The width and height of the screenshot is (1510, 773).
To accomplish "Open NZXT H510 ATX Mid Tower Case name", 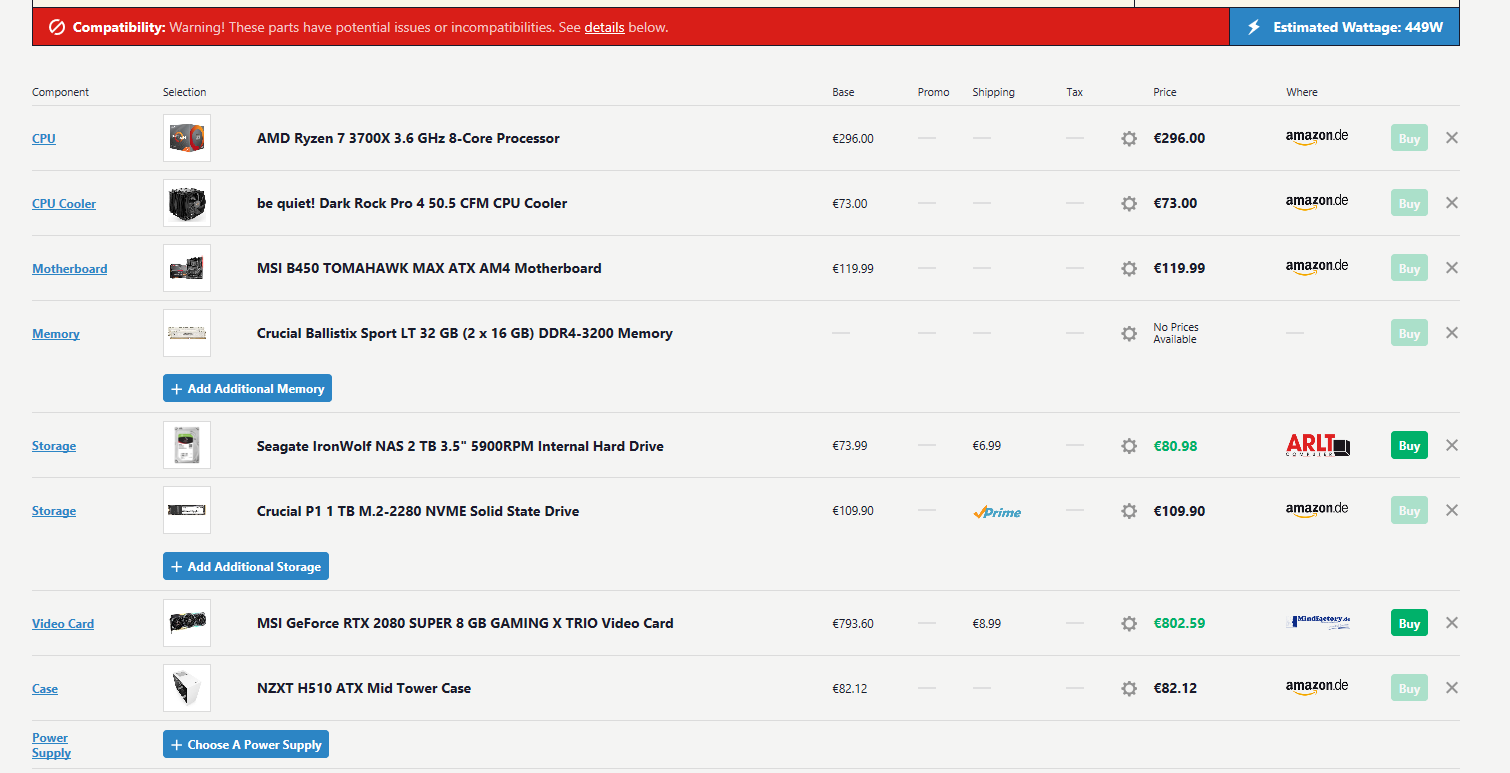I will 364,688.
